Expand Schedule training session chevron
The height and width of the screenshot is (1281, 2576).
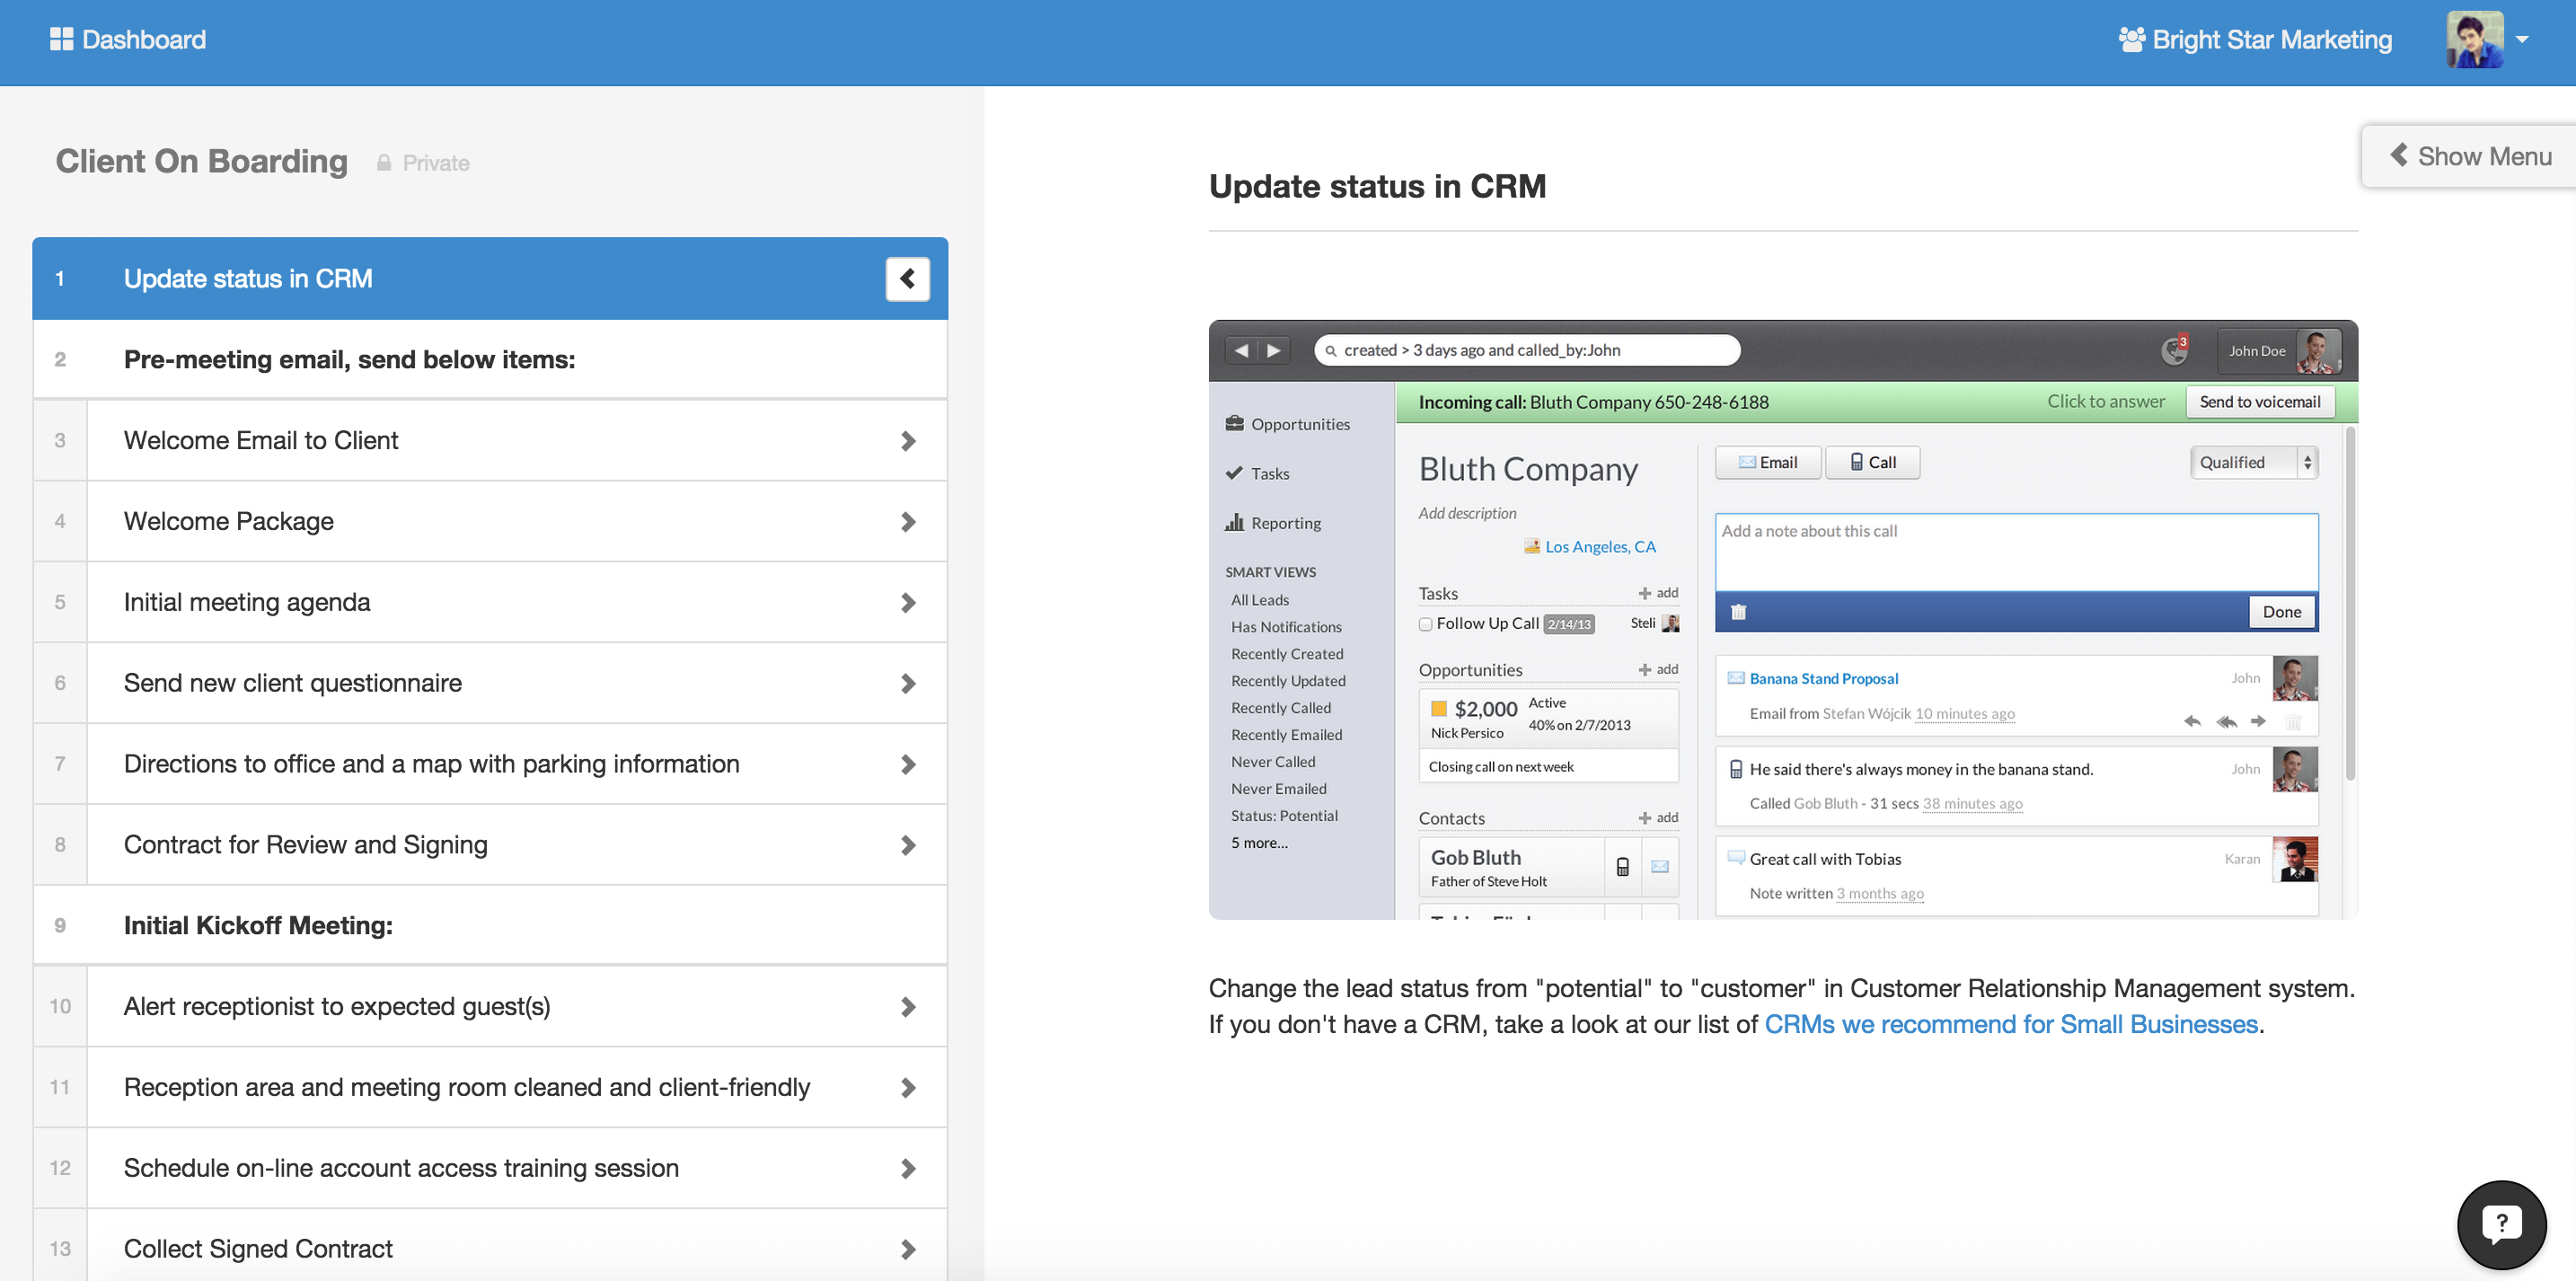[x=907, y=1168]
